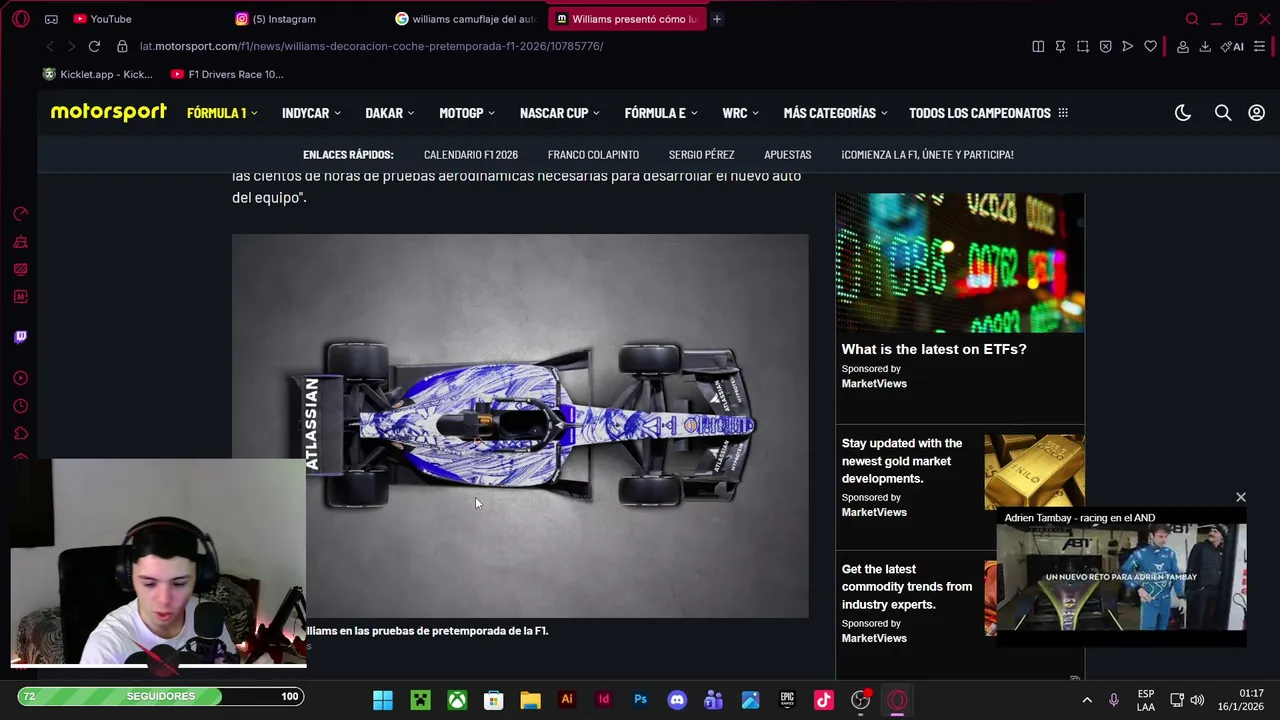Open Discord from the taskbar
The width and height of the screenshot is (1280, 720).
click(677, 700)
